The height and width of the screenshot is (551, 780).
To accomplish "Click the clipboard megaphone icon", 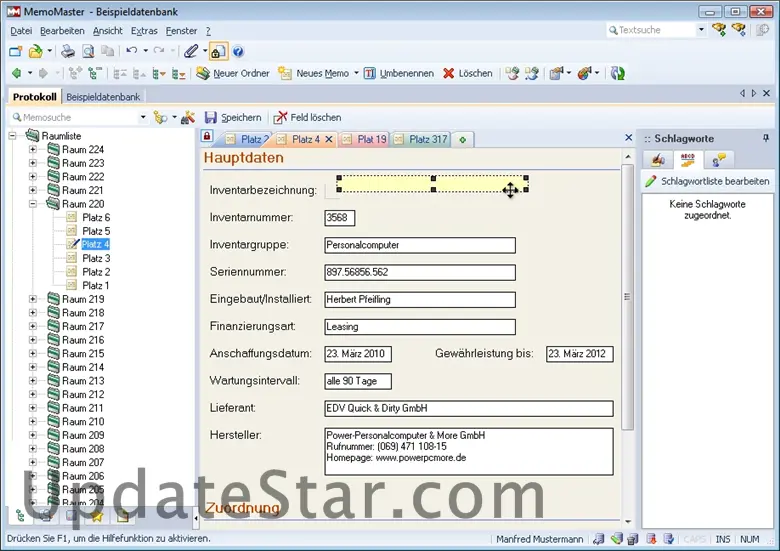I will pyautogui.click(x=556, y=74).
